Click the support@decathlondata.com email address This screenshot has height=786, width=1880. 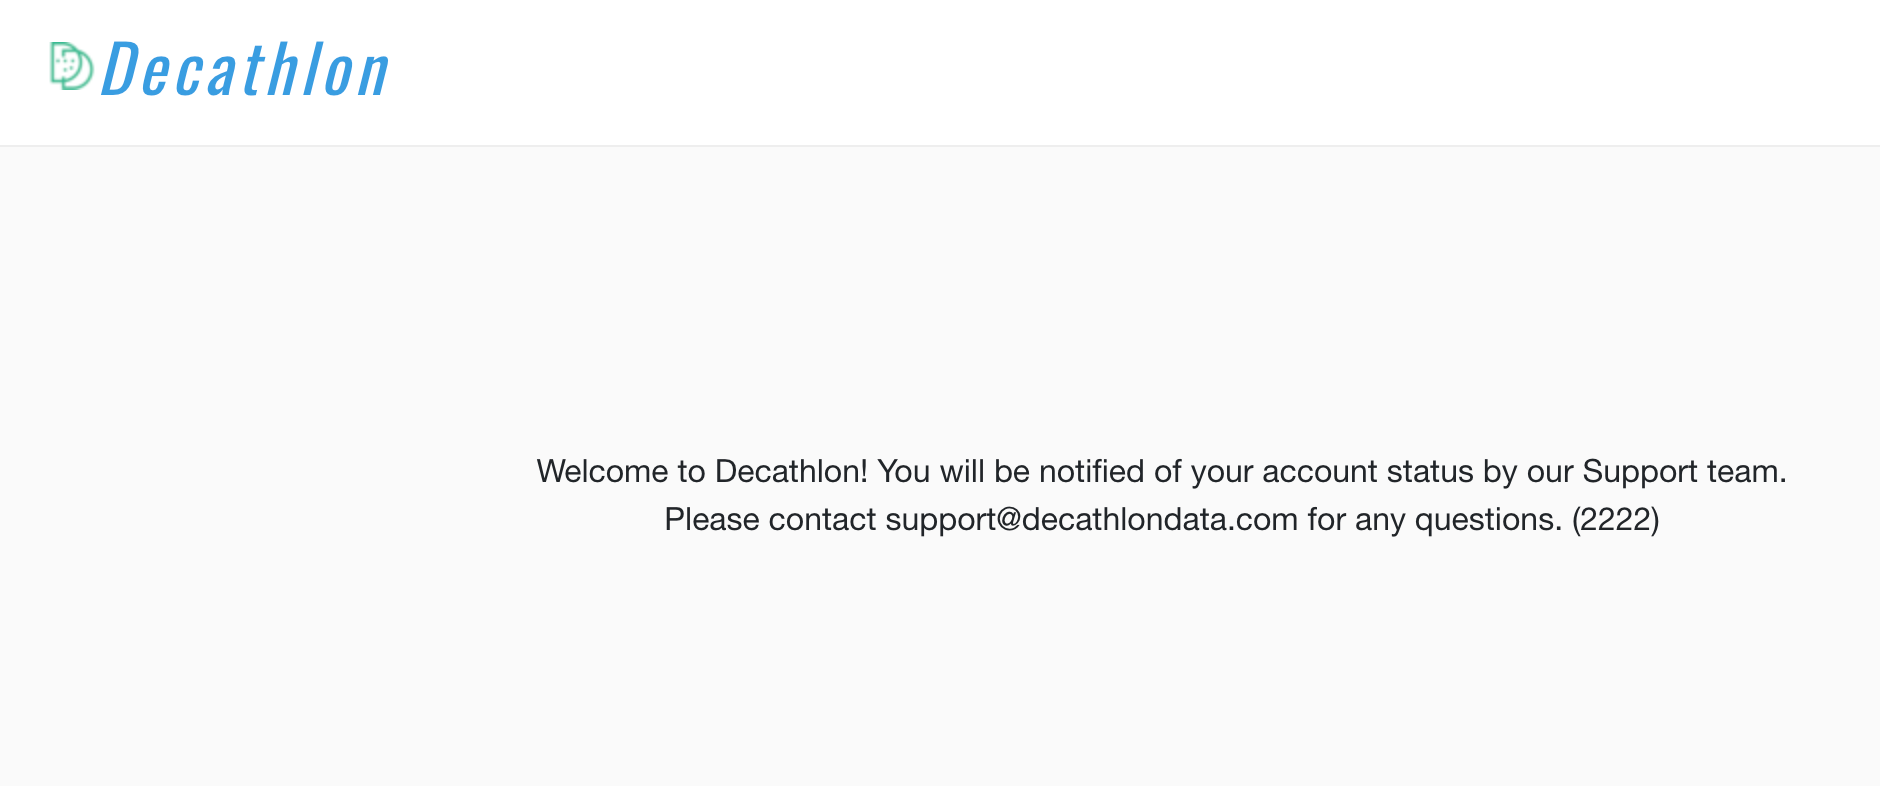pyautogui.click(x=1091, y=520)
